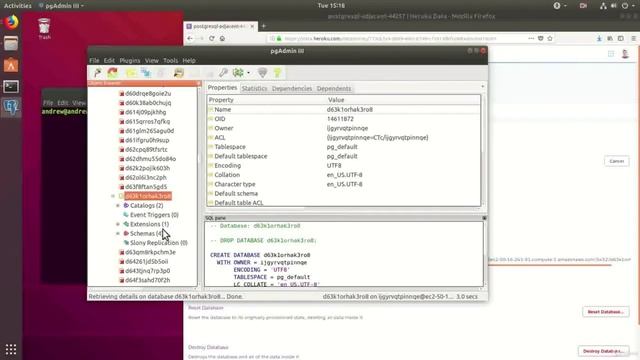Click the OID value 14611872
The width and height of the screenshot is (640, 360).
(x=340, y=119)
